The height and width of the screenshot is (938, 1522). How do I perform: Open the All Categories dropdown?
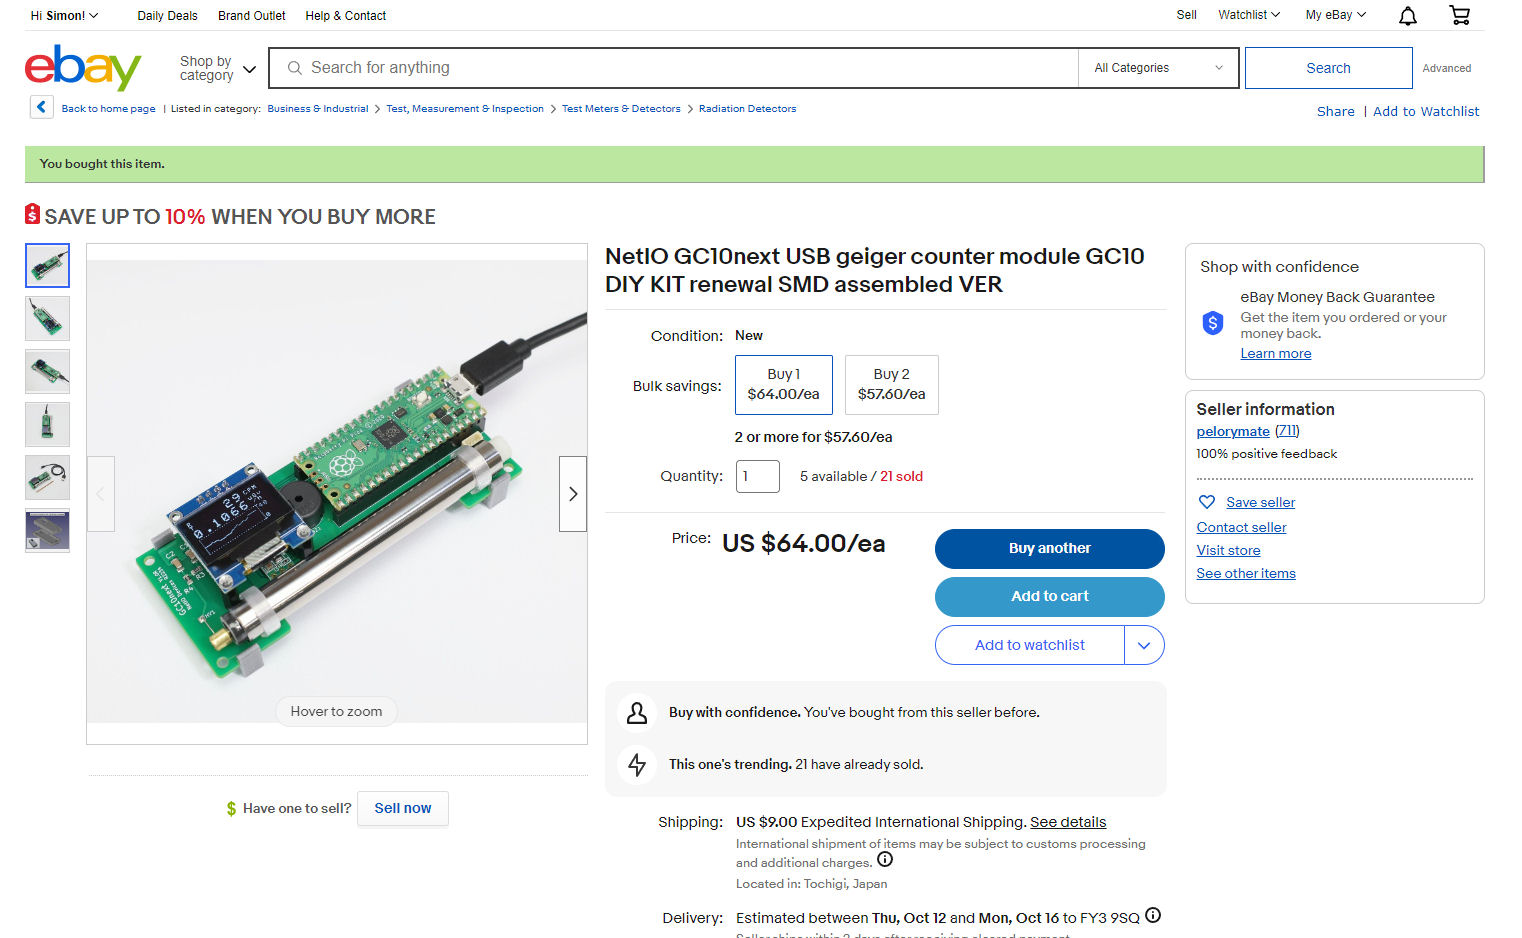coord(1158,68)
